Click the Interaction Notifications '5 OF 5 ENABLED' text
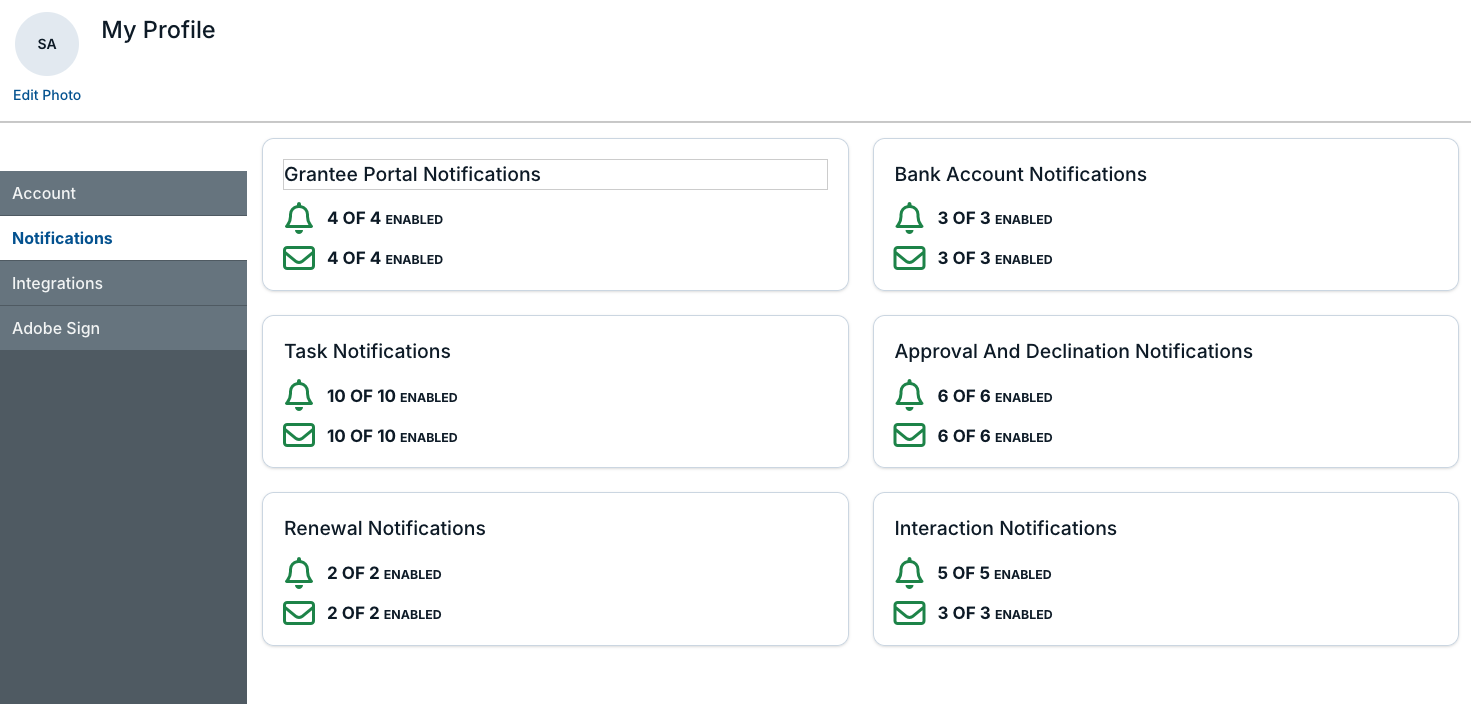 click(995, 574)
